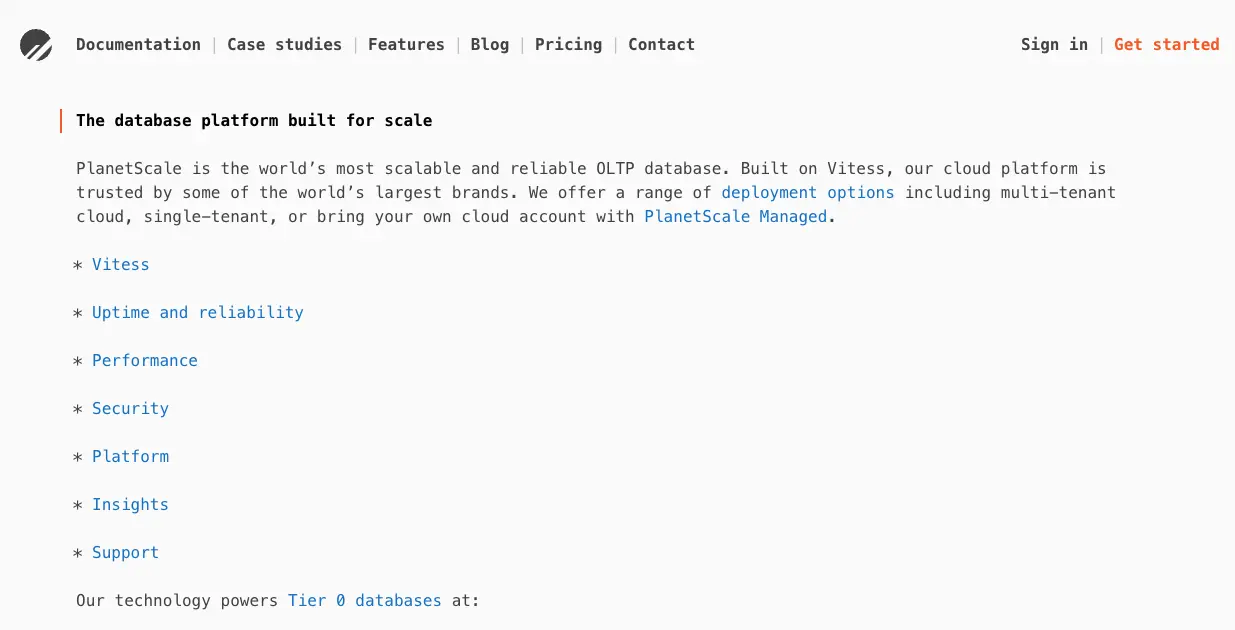Open the deployment options link
This screenshot has width=1235, height=630.
pyautogui.click(x=807, y=192)
